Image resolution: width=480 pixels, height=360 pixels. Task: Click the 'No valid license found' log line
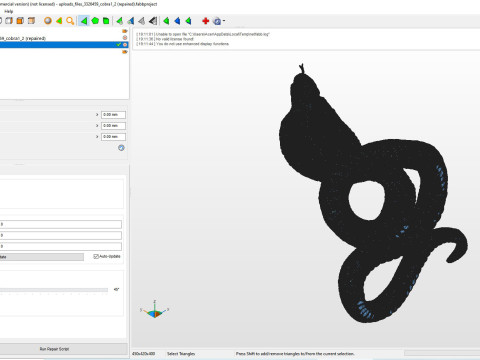166,39
